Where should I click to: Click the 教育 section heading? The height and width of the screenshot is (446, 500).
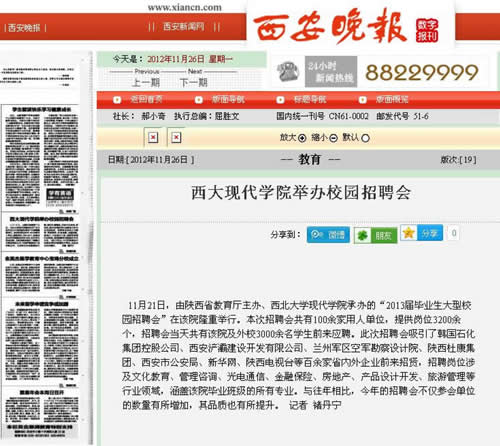click(309, 160)
